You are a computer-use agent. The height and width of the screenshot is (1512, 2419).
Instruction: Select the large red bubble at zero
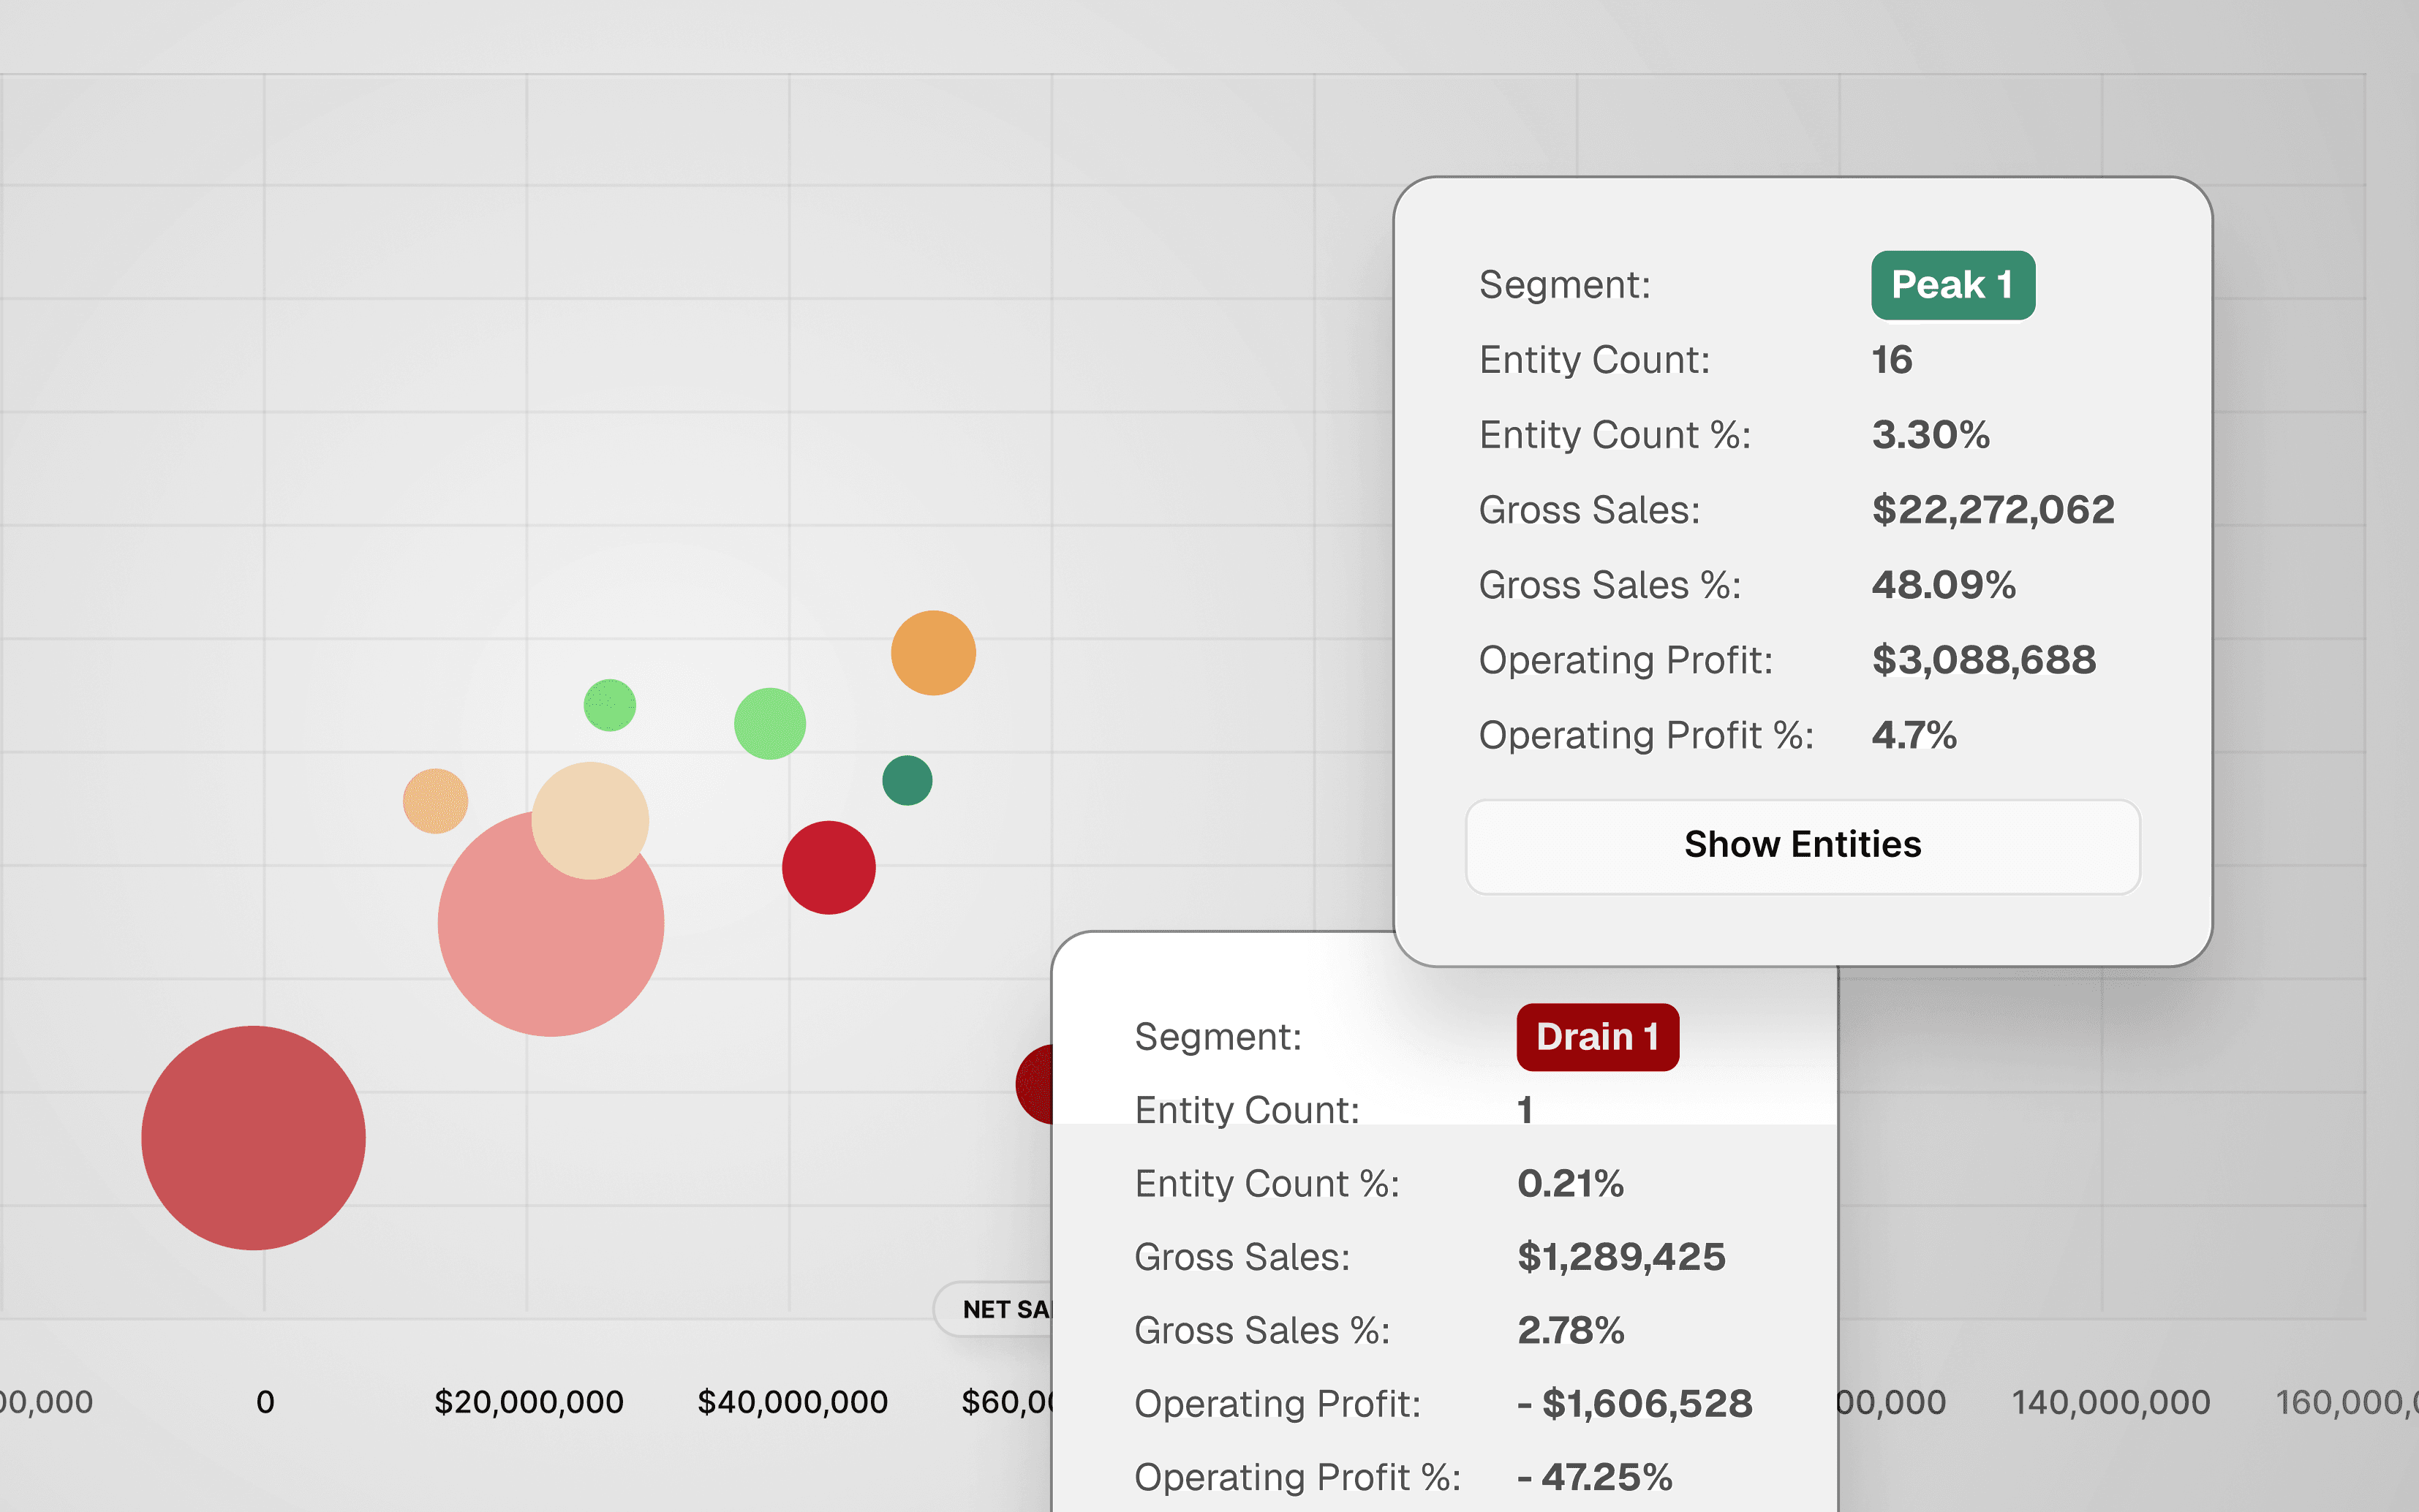(253, 1138)
